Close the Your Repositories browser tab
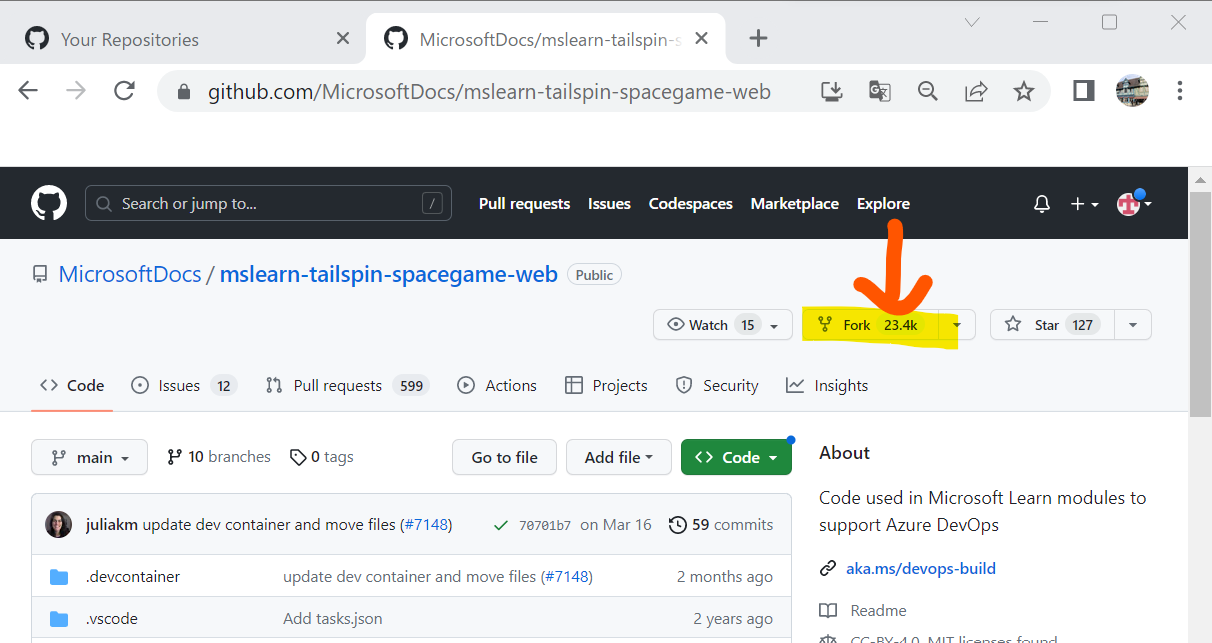1212x643 pixels. [x=343, y=38]
